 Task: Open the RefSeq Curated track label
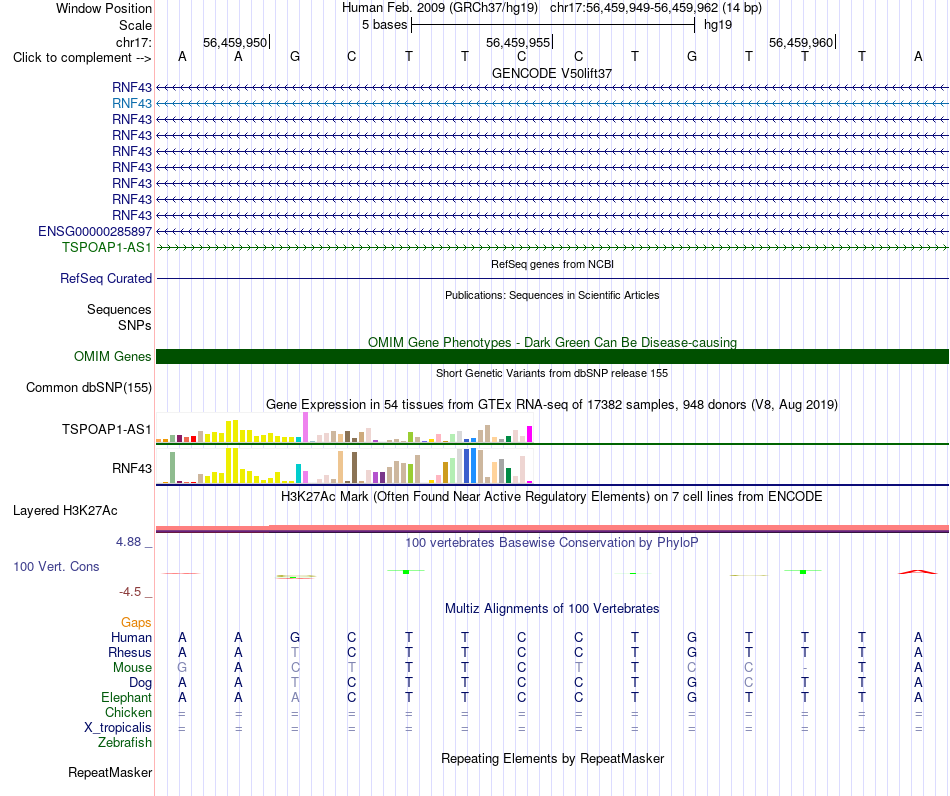coord(106,279)
